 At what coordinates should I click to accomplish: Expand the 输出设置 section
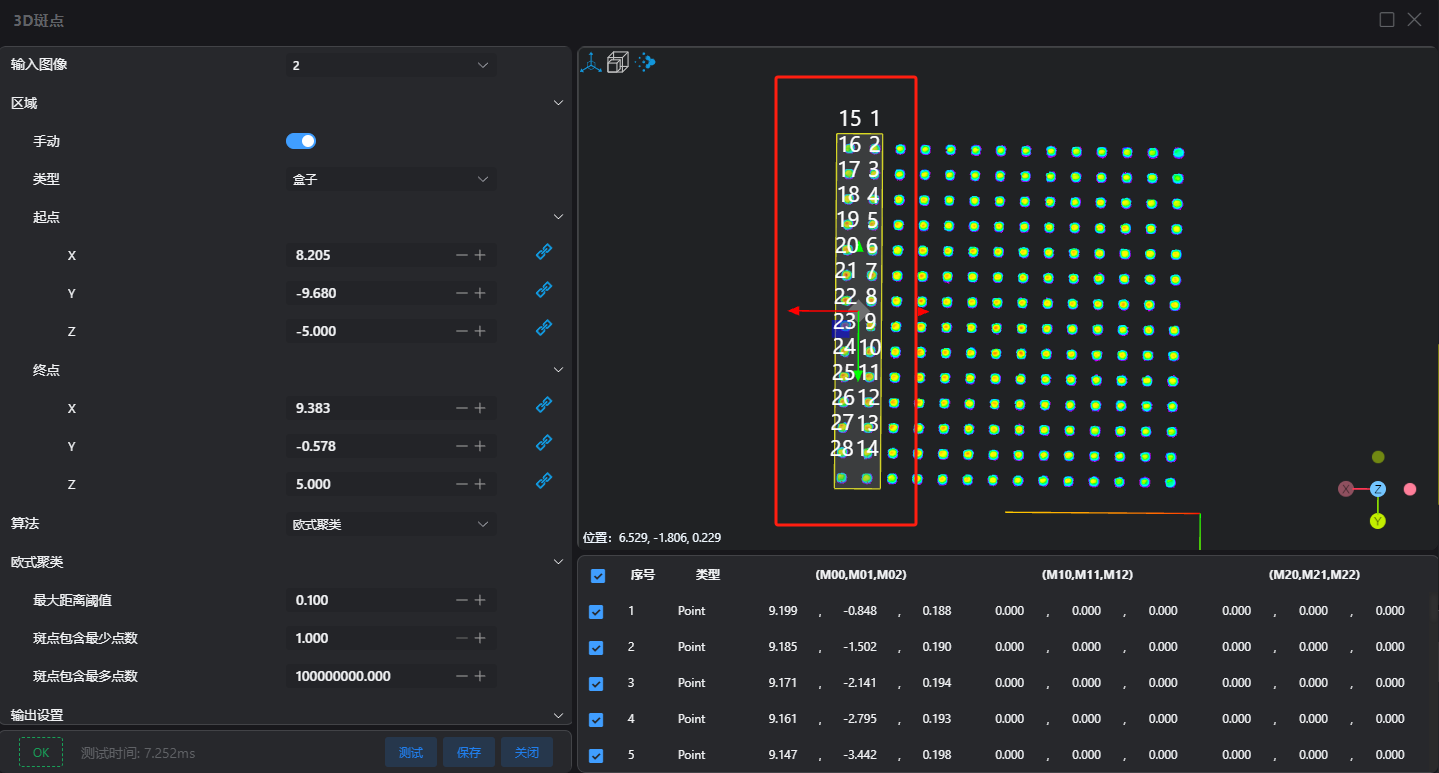point(558,715)
